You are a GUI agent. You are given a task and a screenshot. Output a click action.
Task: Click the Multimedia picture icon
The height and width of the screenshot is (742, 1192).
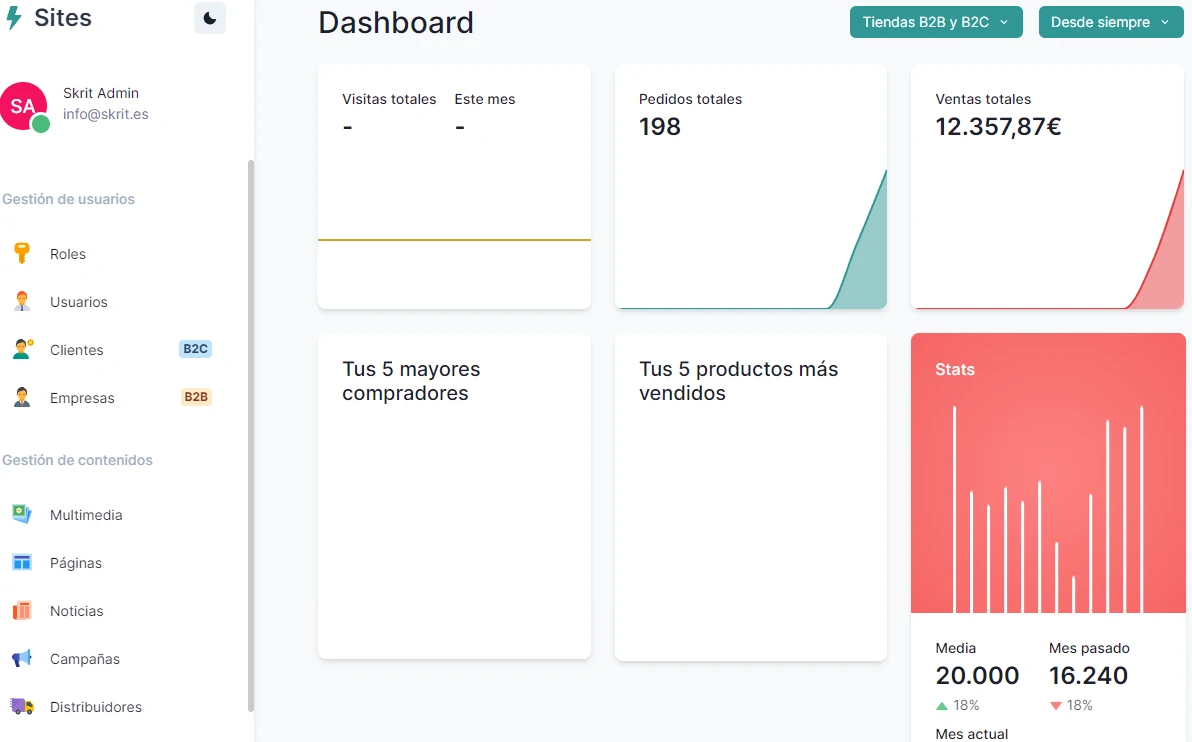[x=22, y=514]
